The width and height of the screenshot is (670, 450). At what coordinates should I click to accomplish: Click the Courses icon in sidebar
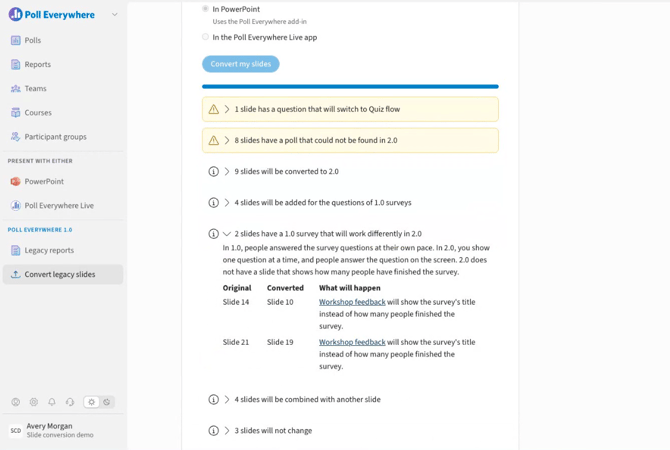[x=15, y=113]
